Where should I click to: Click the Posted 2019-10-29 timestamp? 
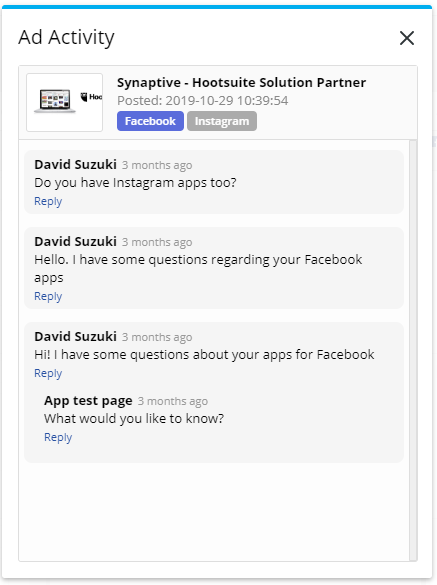click(x=203, y=101)
